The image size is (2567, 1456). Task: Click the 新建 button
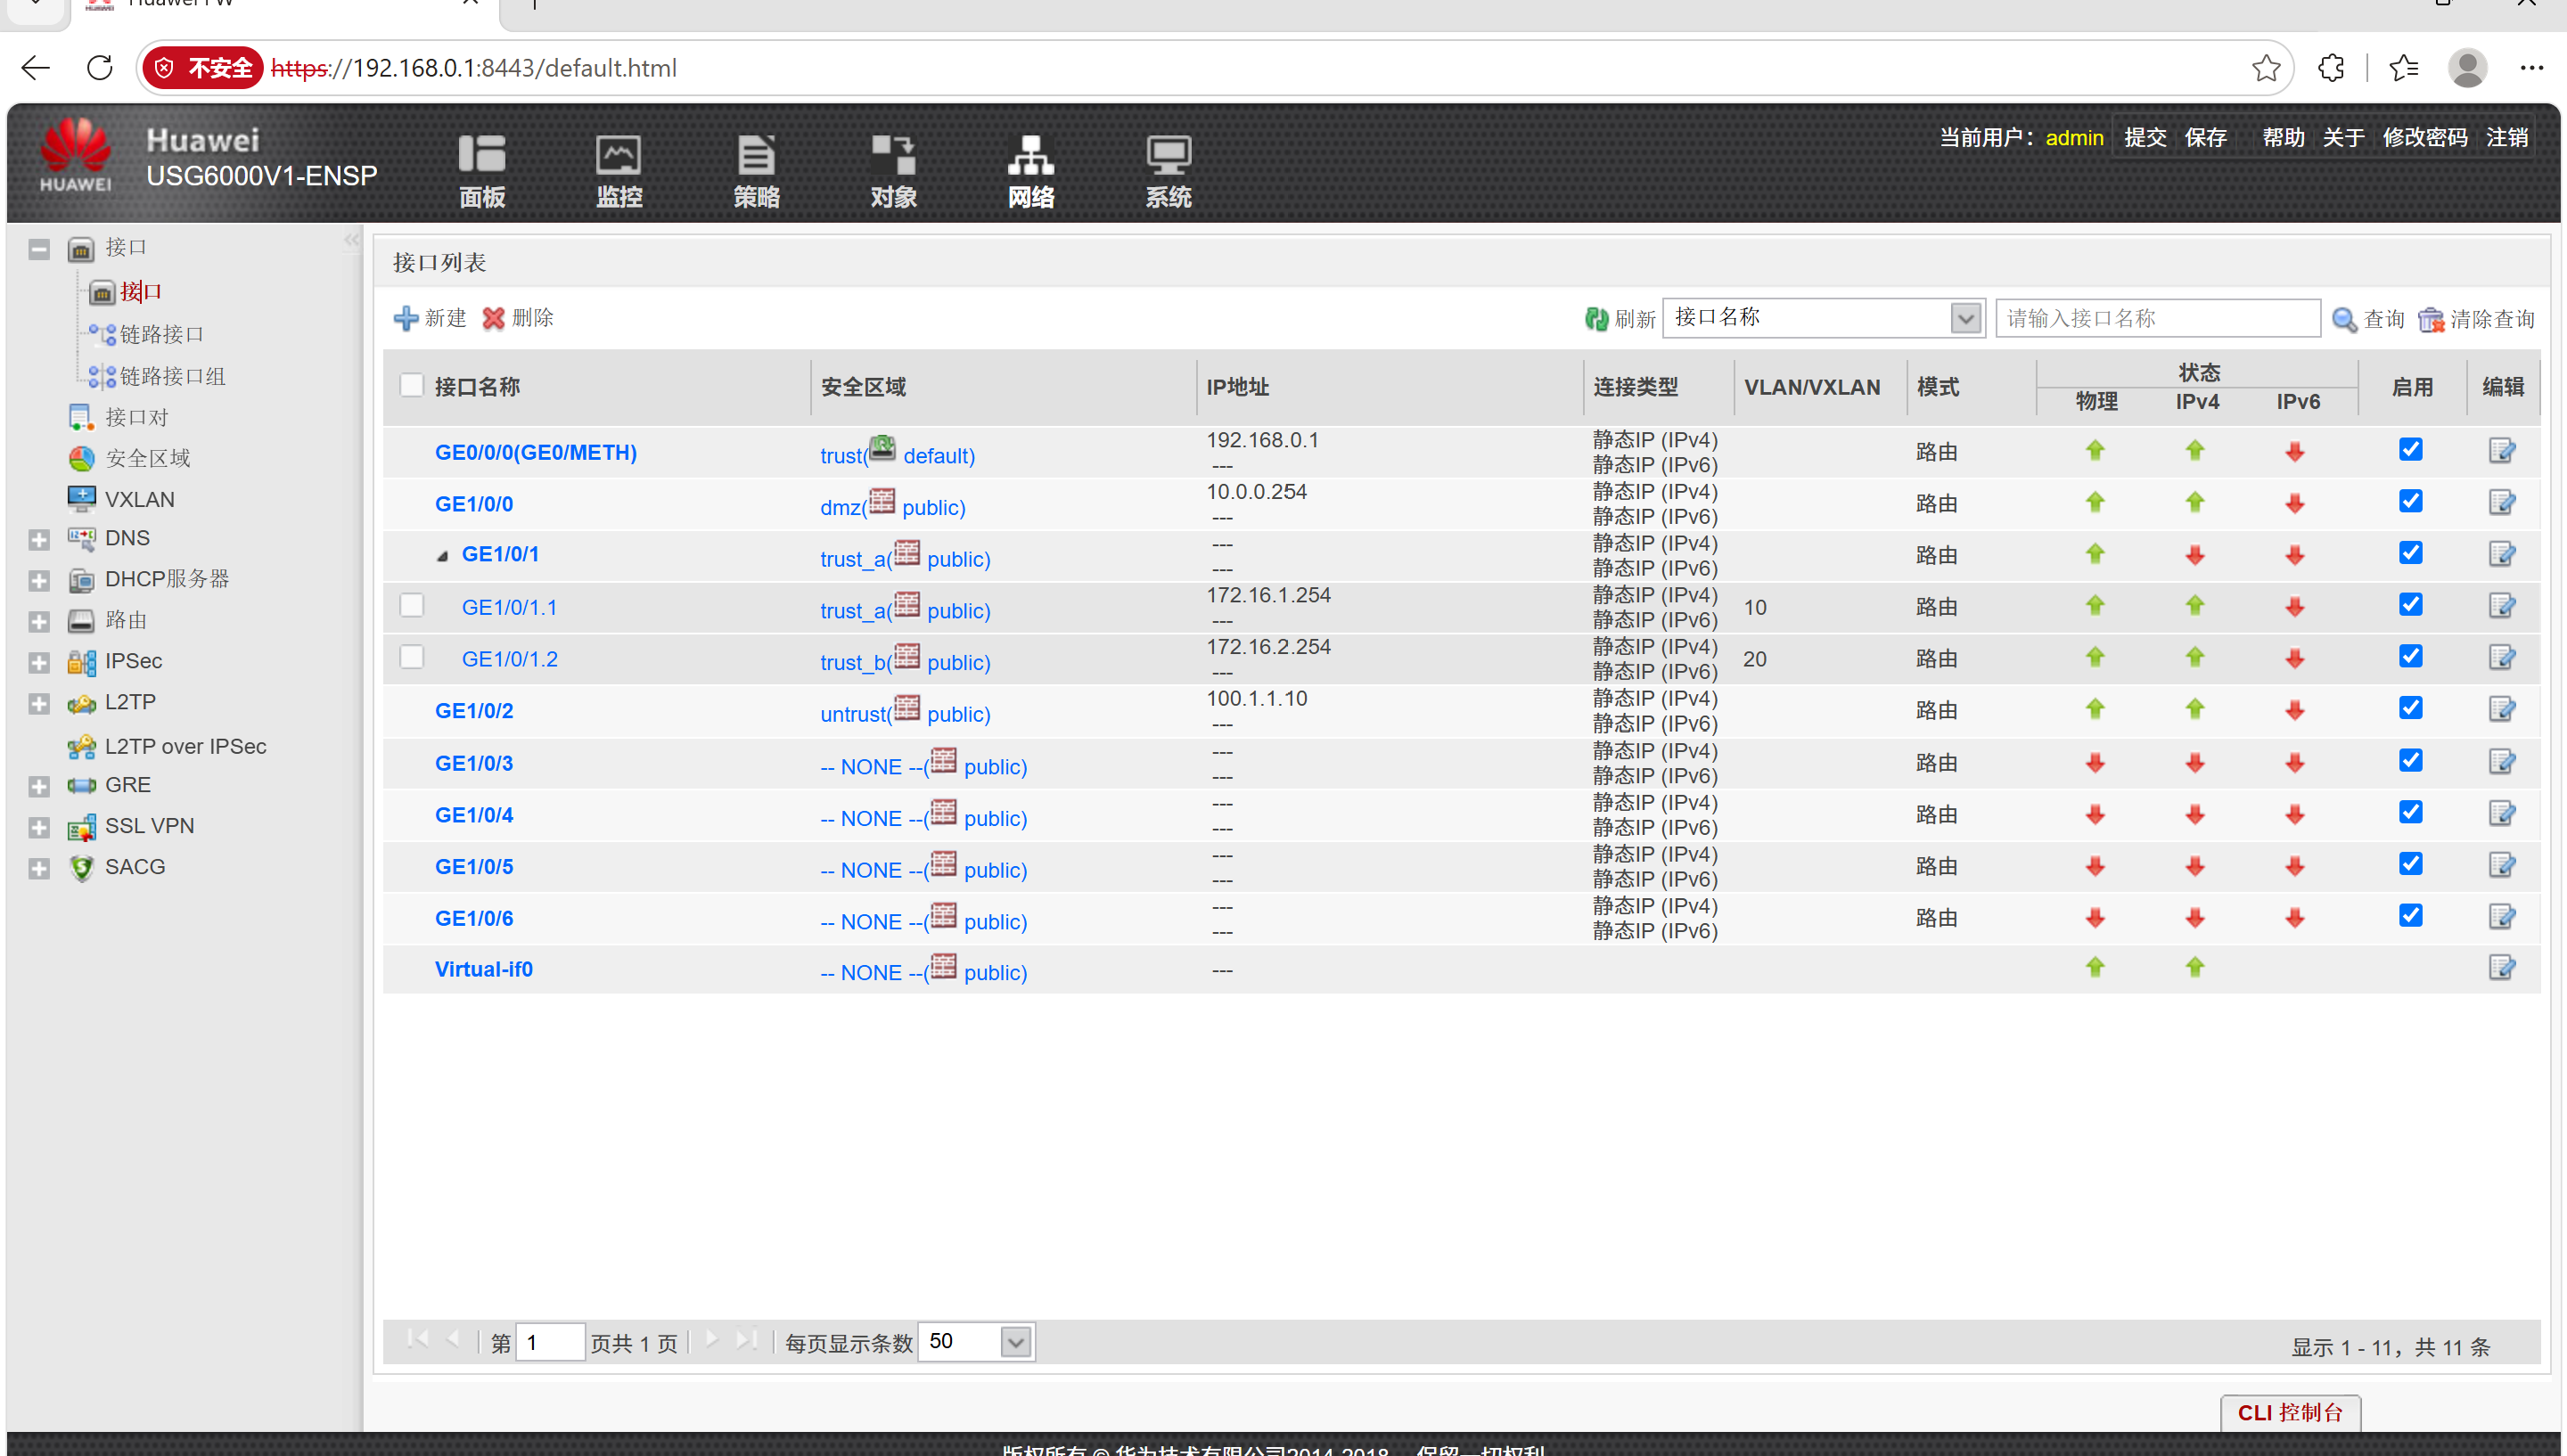(x=430, y=318)
